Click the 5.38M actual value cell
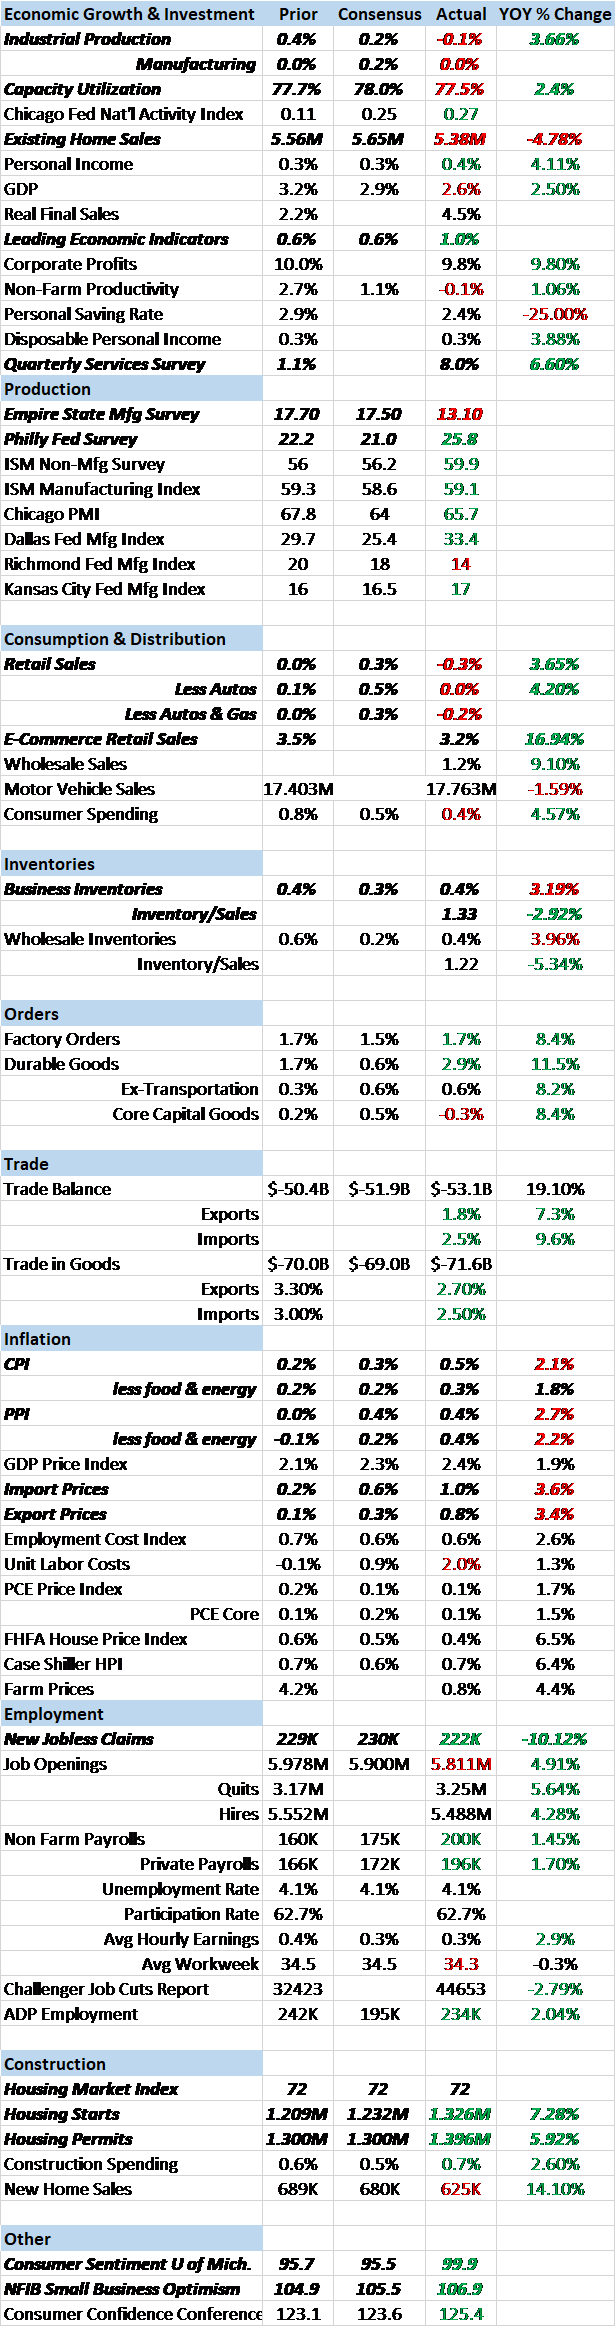This screenshot has height=2327, width=616. pos(460,139)
